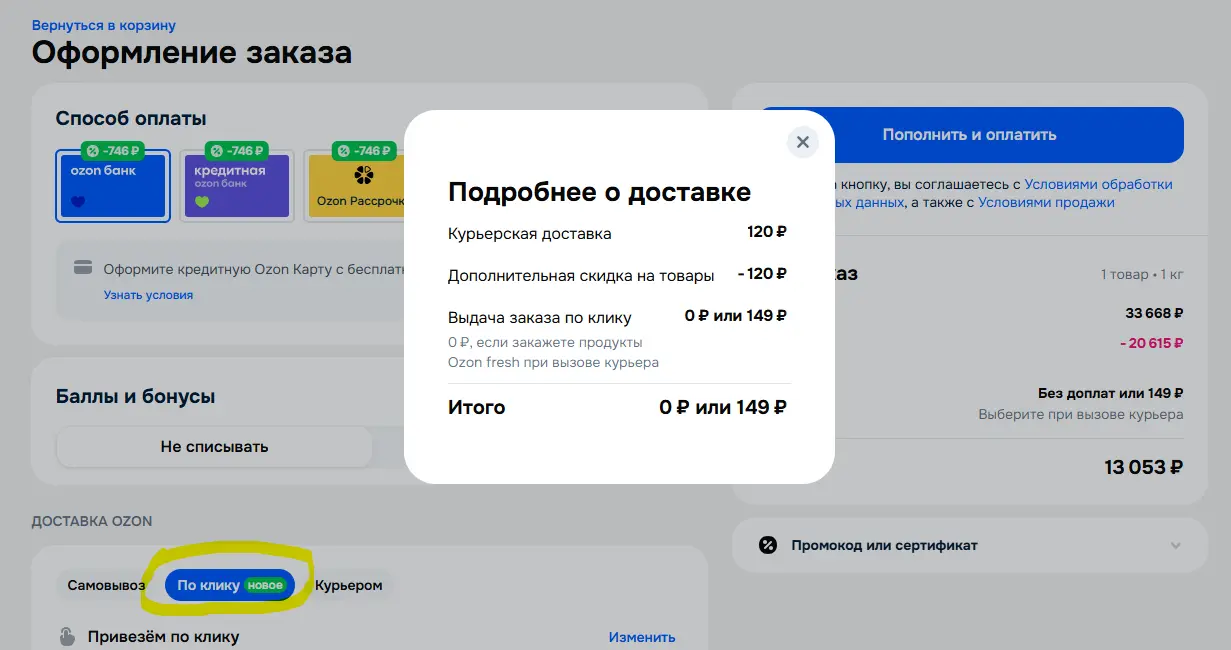Click the 'Баллы и бонусы' heading

[x=136, y=396]
